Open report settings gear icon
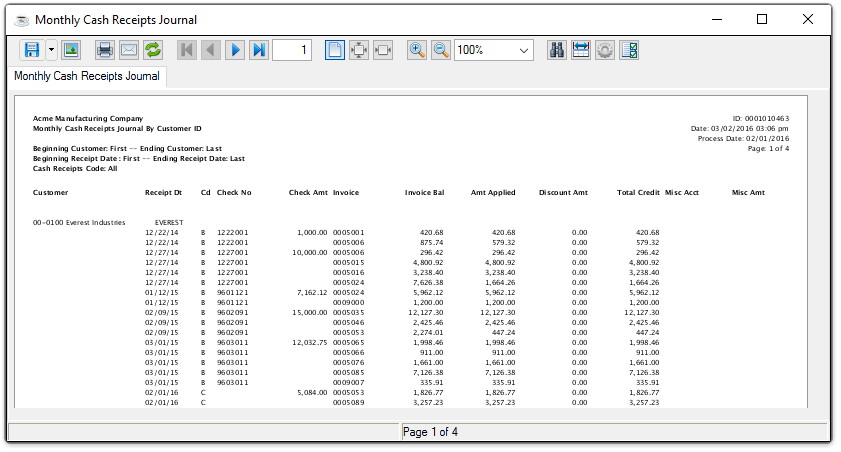The height and width of the screenshot is (452, 841). click(605, 50)
